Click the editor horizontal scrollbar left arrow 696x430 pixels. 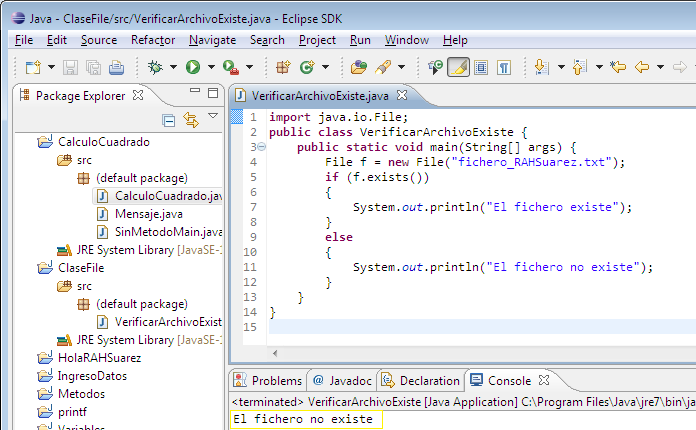click(x=275, y=353)
